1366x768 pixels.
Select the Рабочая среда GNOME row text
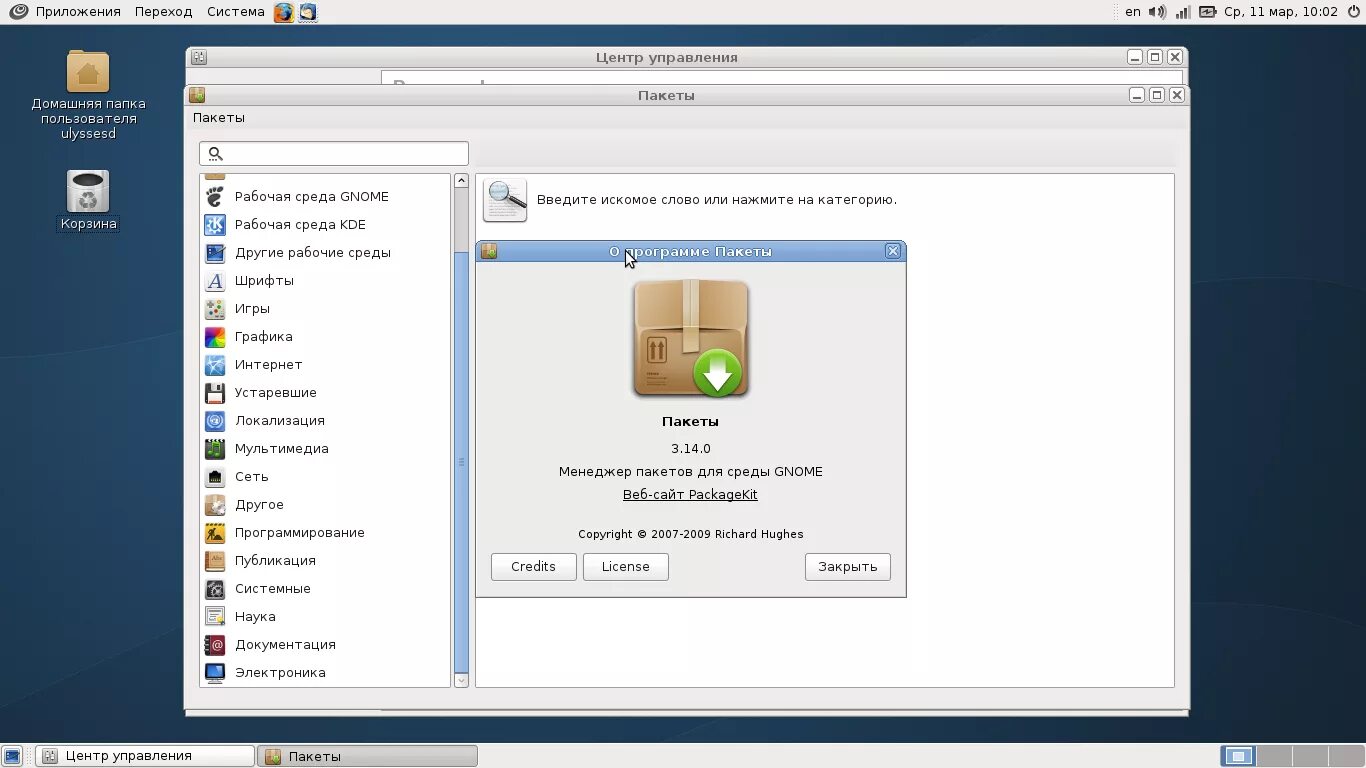point(312,197)
